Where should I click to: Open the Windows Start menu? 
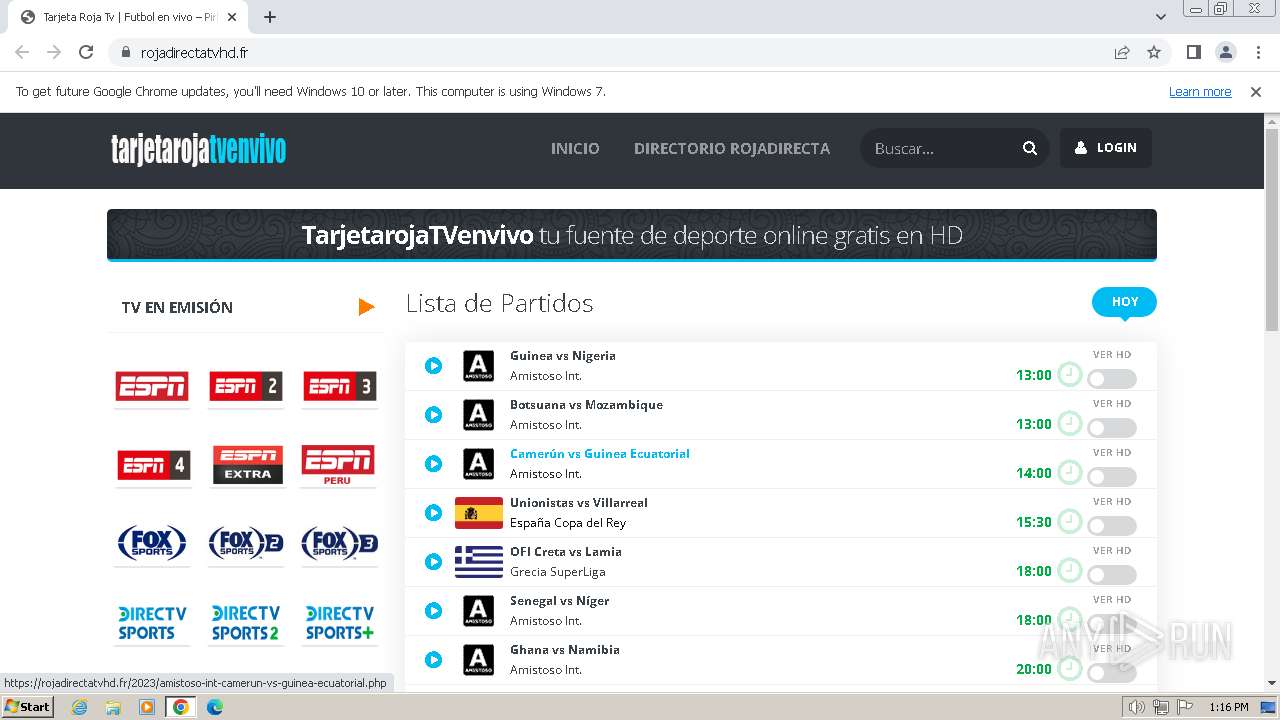(x=28, y=707)
